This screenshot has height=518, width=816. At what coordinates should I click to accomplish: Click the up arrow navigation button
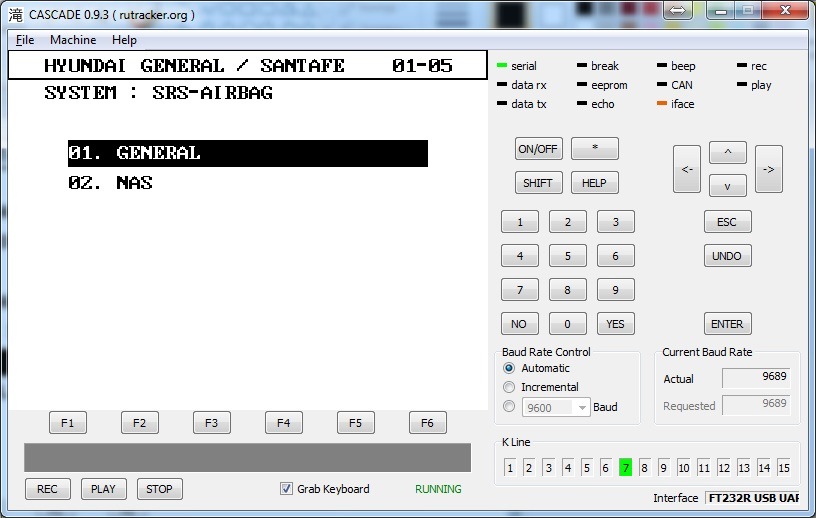(x=728, y=152)
